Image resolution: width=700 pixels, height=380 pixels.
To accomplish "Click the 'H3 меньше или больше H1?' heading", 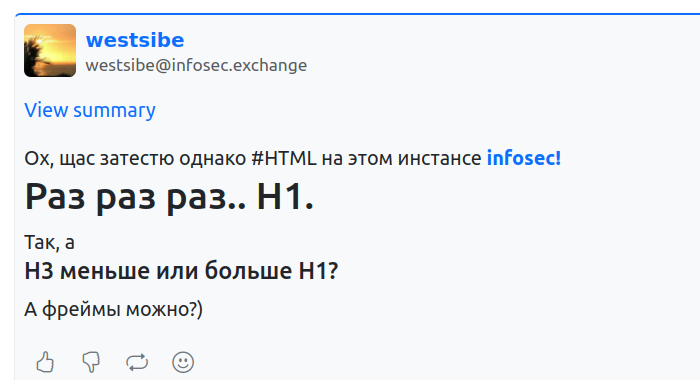I will pyautogui.click(x=181, y=271).
